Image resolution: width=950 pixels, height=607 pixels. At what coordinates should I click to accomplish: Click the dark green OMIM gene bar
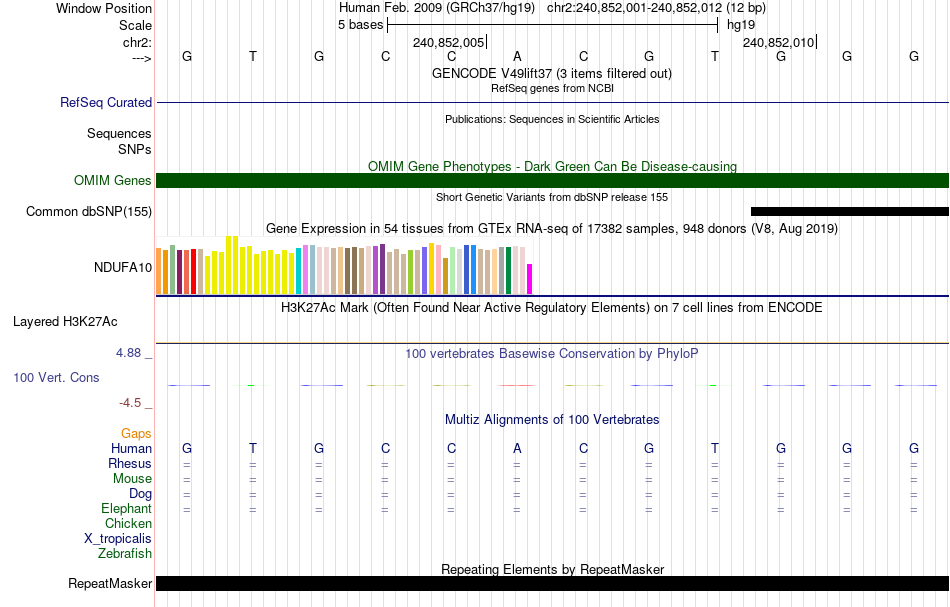pyautogui.click(x=552, y=181)
